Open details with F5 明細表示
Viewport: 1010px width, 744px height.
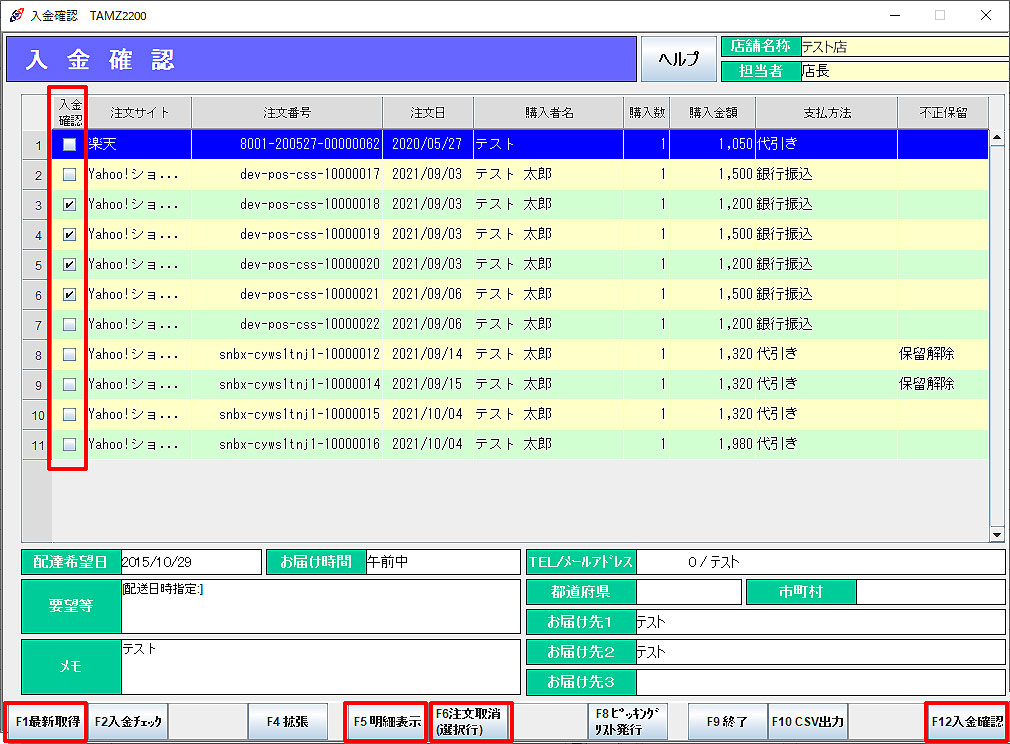coord(386,721)
